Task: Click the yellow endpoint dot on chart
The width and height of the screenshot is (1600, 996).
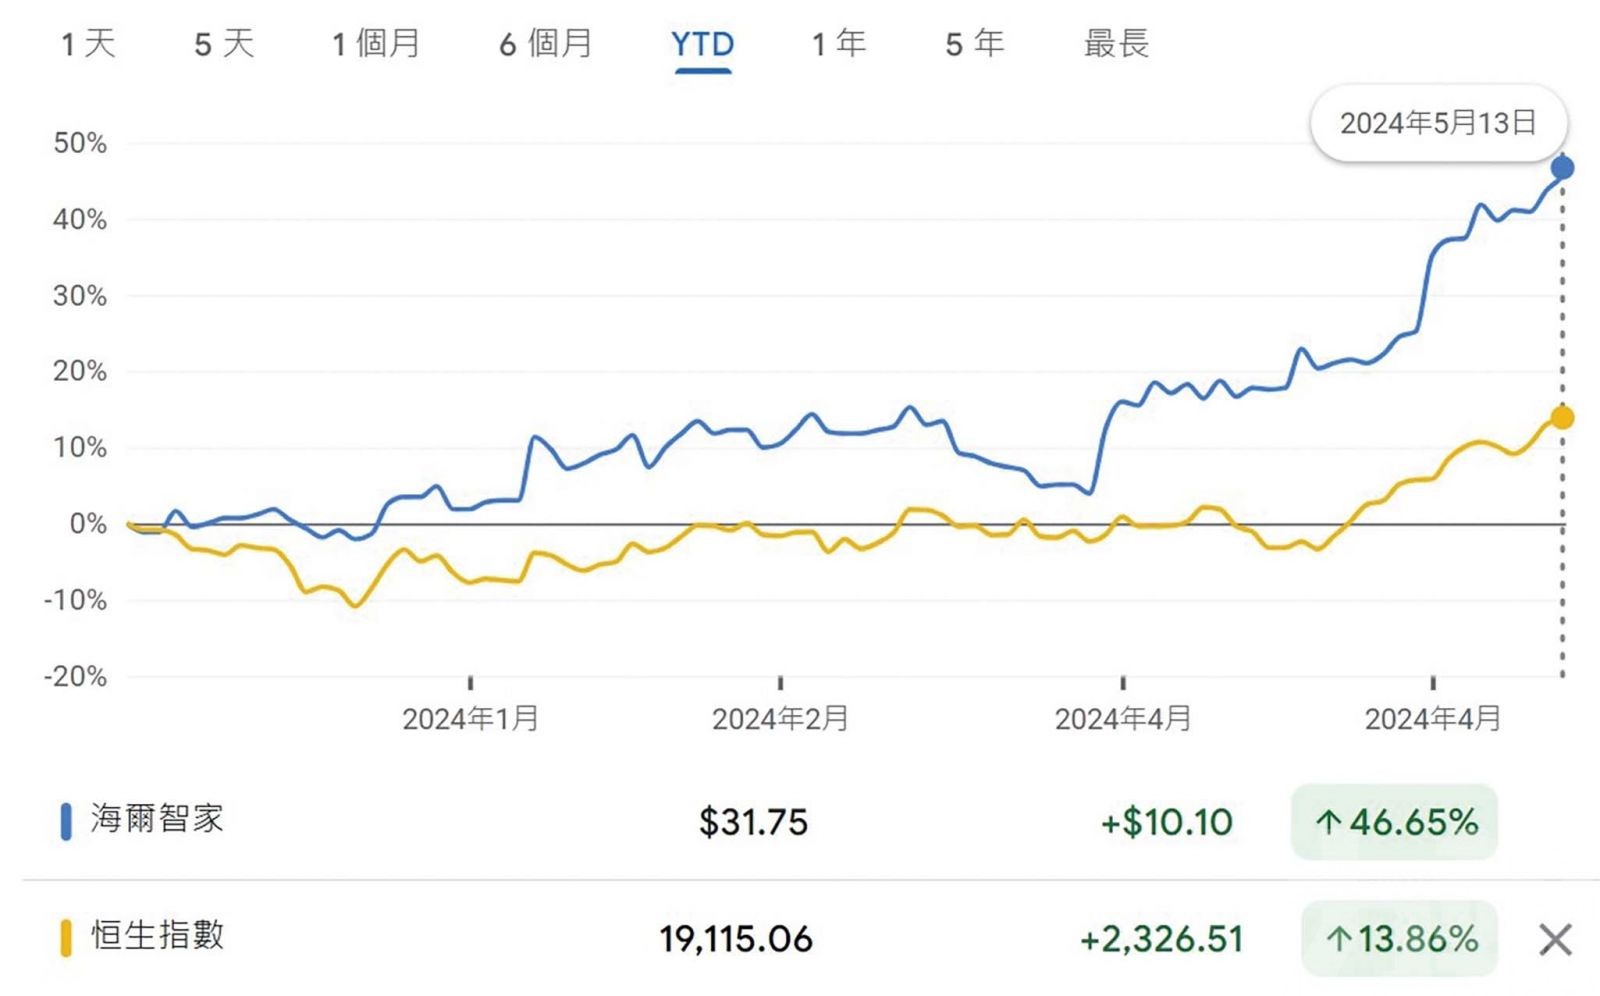Action: click(1562, 418)
